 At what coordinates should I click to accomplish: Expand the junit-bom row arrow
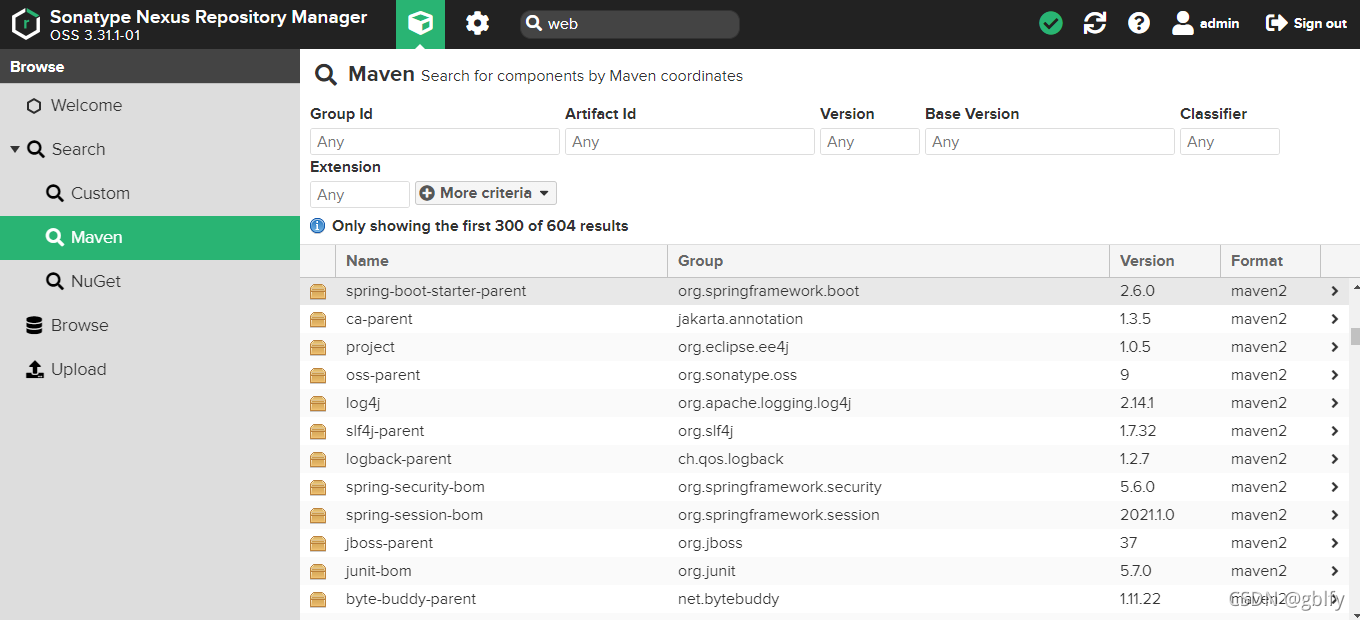1335,571
